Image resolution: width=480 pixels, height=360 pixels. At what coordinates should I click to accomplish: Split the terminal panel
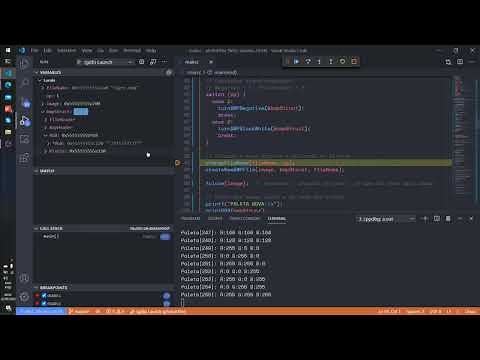coord(437,219)
